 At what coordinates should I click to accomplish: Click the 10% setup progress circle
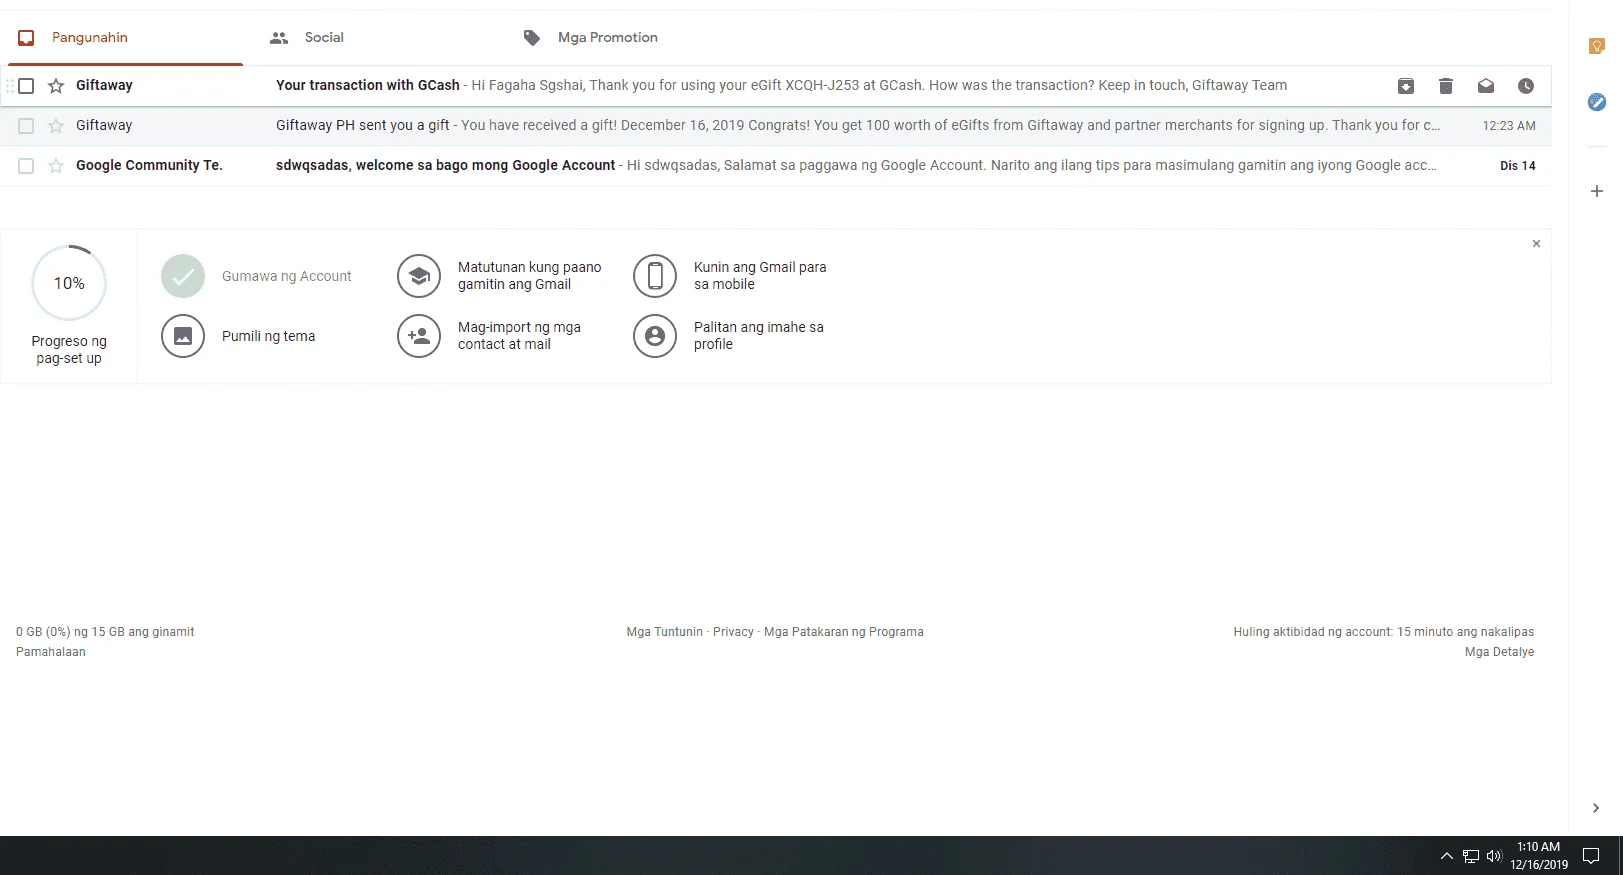(x=69, y=283)
